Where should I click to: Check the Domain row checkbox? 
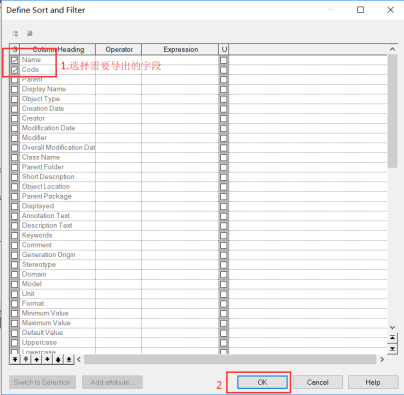pyautogui.click(x=15, y=275)
